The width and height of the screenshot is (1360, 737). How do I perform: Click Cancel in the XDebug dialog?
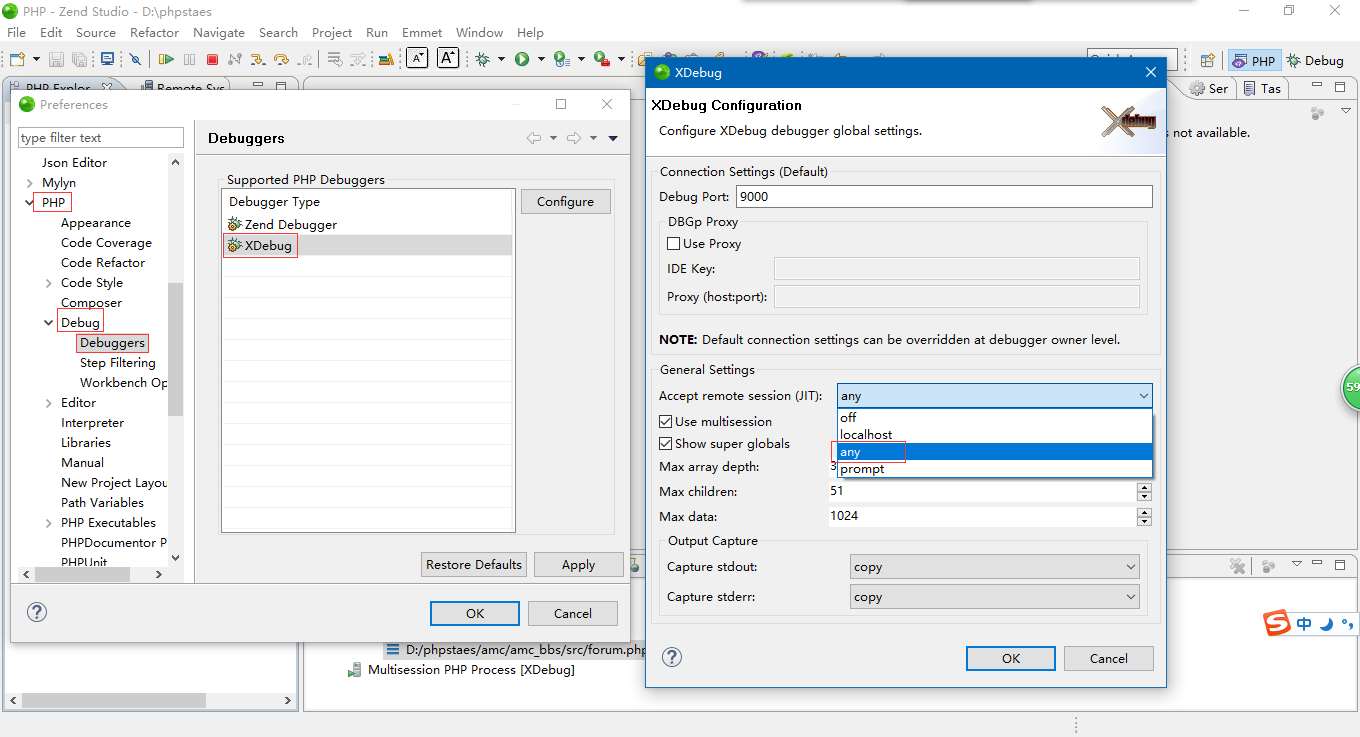tap(1108, 658)
